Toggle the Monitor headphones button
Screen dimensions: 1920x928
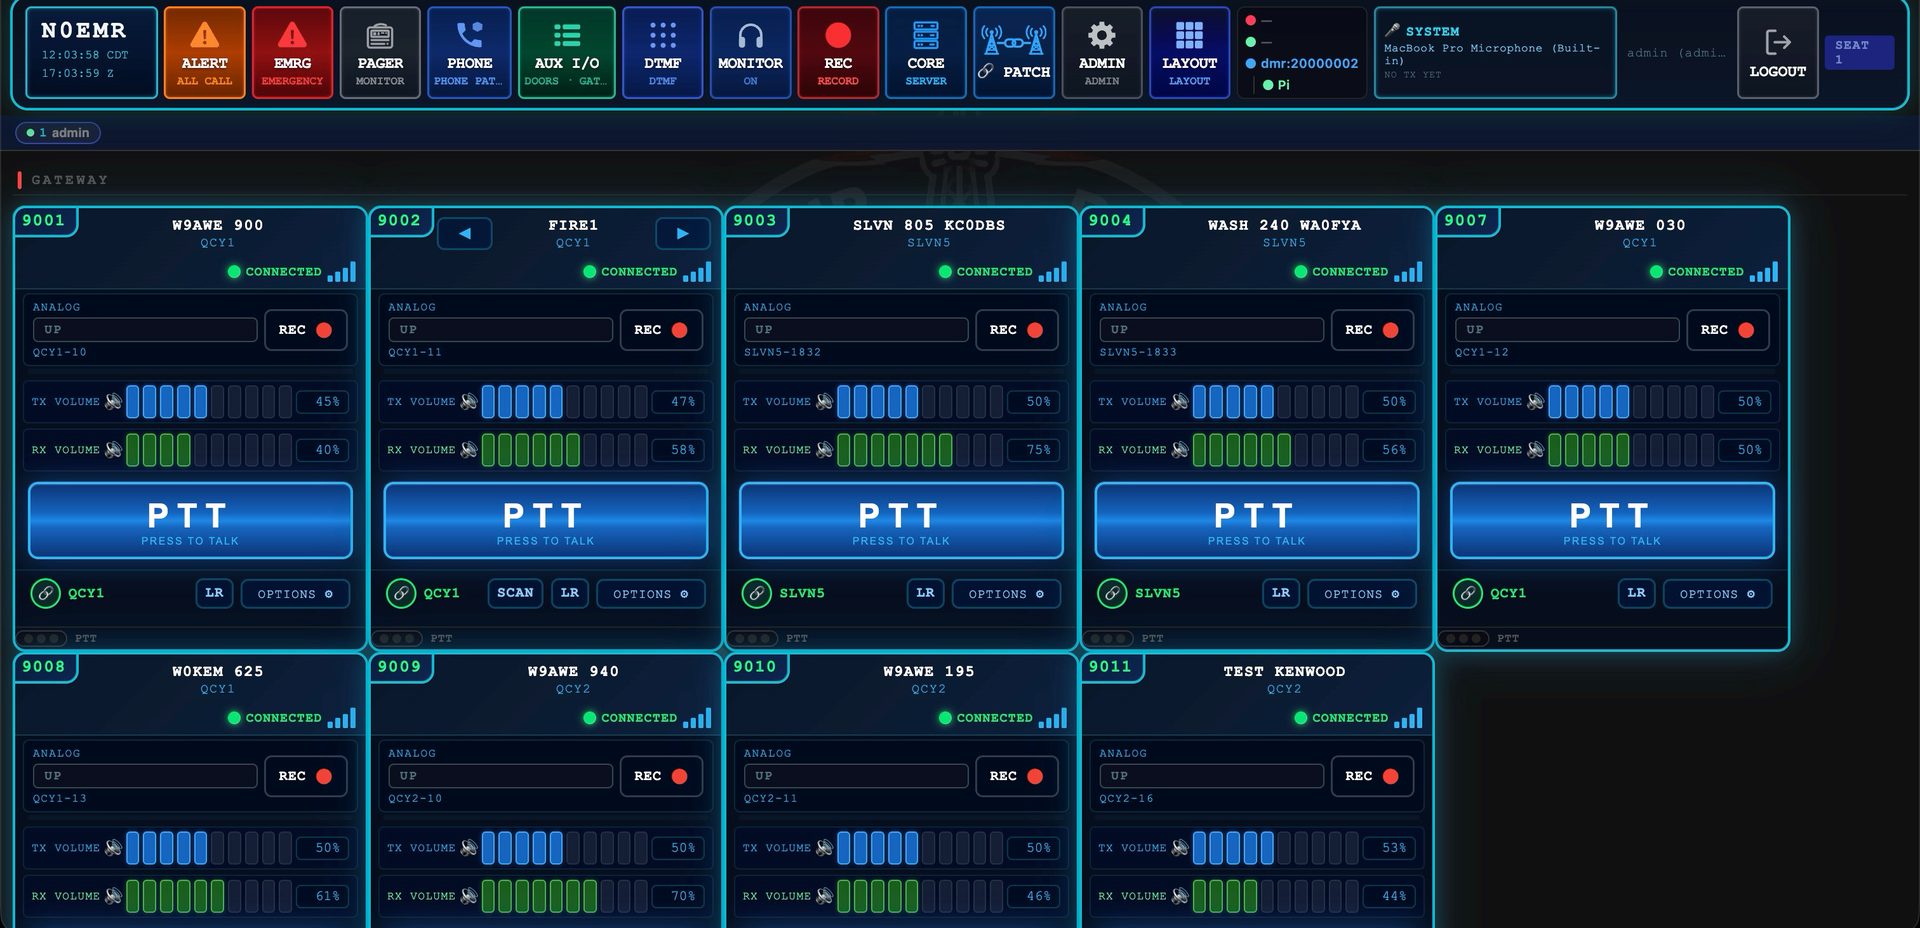[x=750, y=53]
